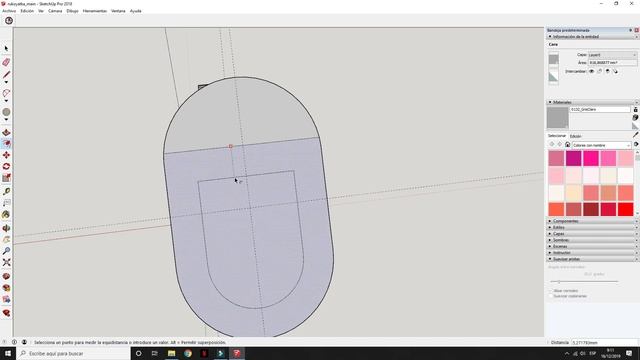Select the Text label tool
This screenshot has width=640, height=360.
(x=6, y=203)
